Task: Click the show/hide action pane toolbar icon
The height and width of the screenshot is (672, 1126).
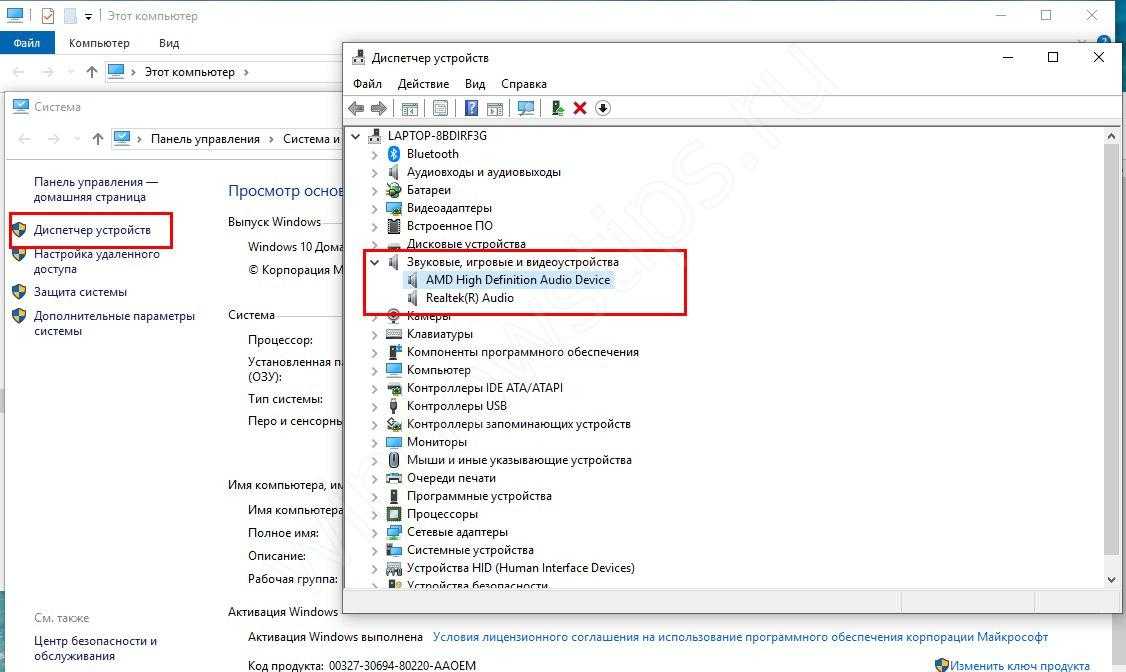Action: click(x=495, y=108)
